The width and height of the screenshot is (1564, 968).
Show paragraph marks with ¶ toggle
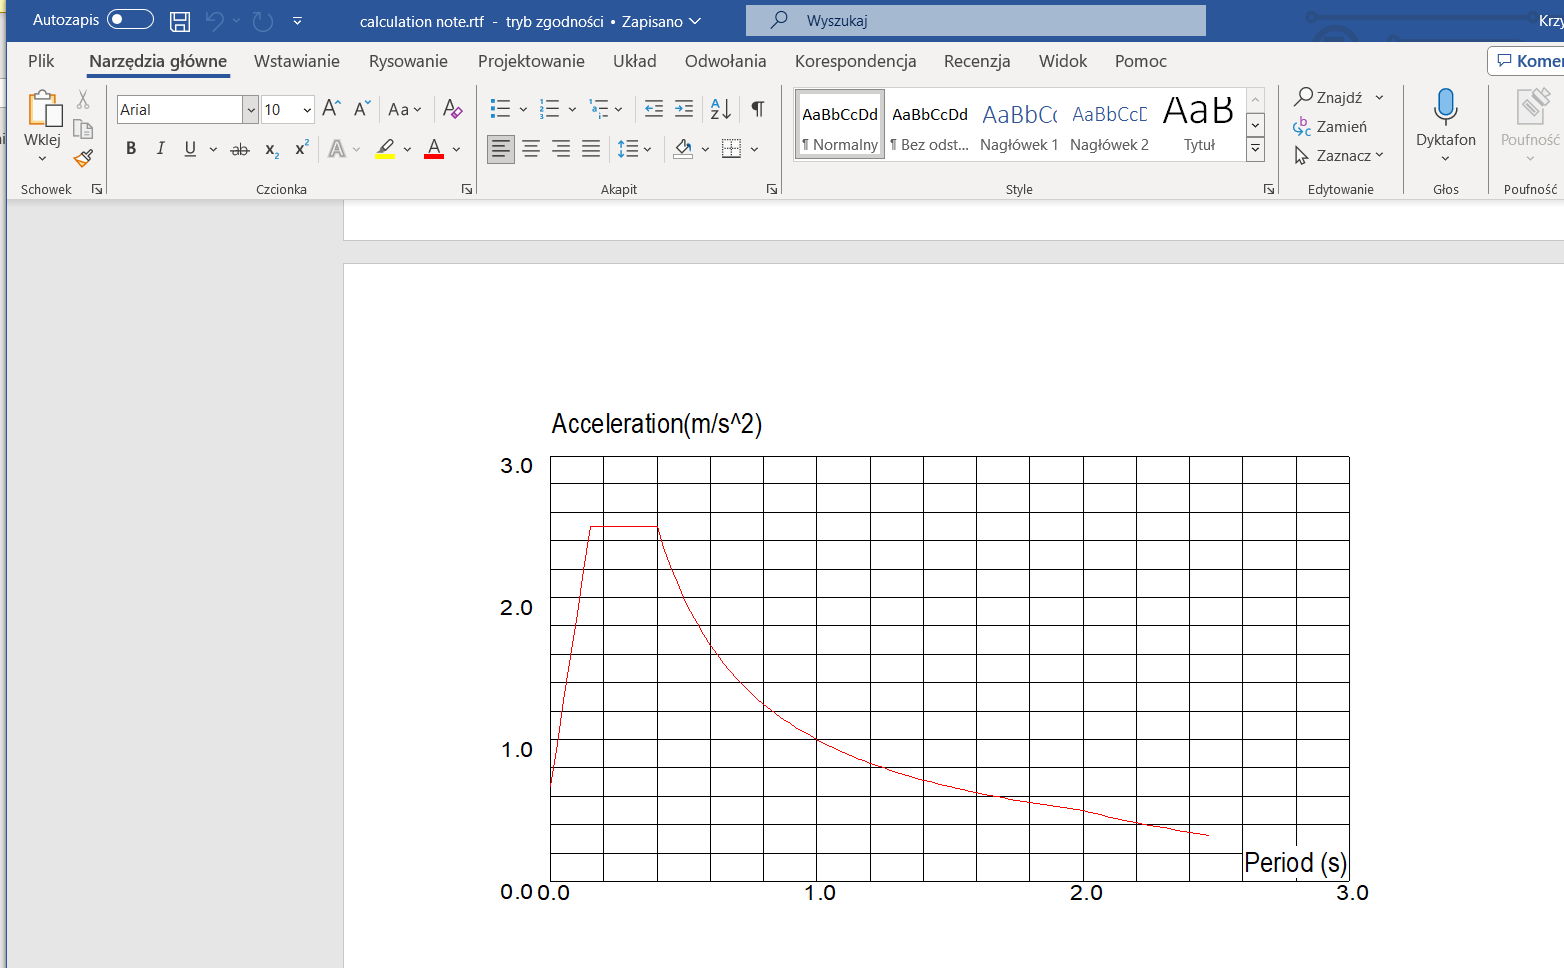coord(757,107)
